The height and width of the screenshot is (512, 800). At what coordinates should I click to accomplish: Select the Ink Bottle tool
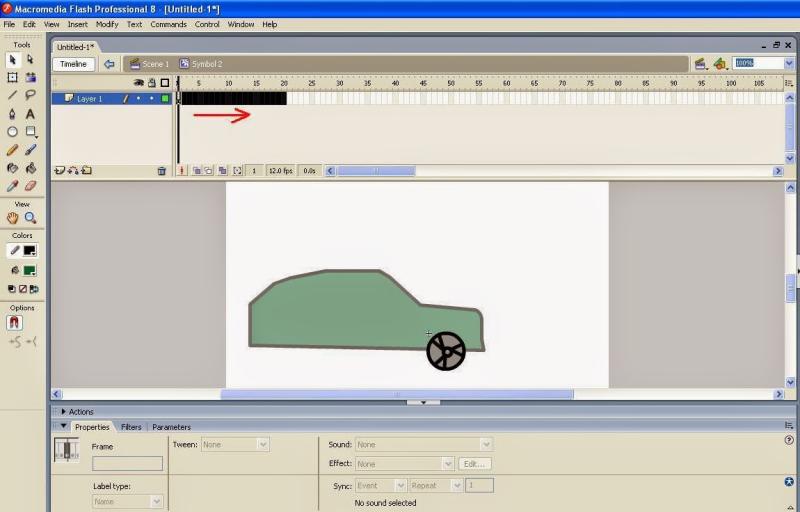coord(13,168)
